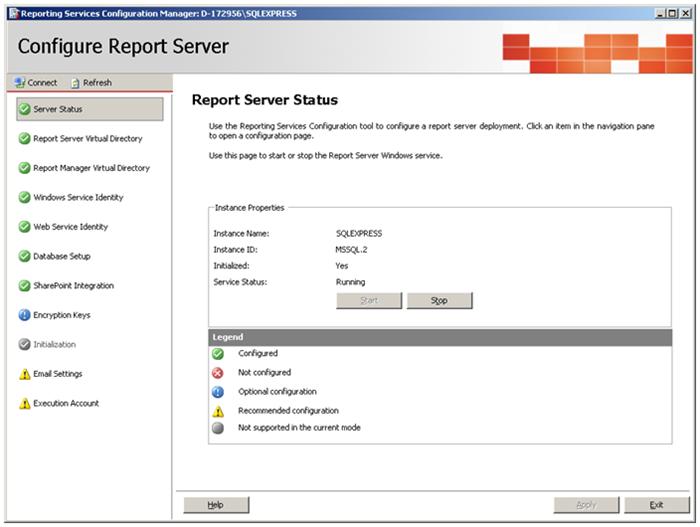Viewport: 700px width, 527px height.
Task: Open Report Manager Virtual Directory page
Action: (91, 168)
